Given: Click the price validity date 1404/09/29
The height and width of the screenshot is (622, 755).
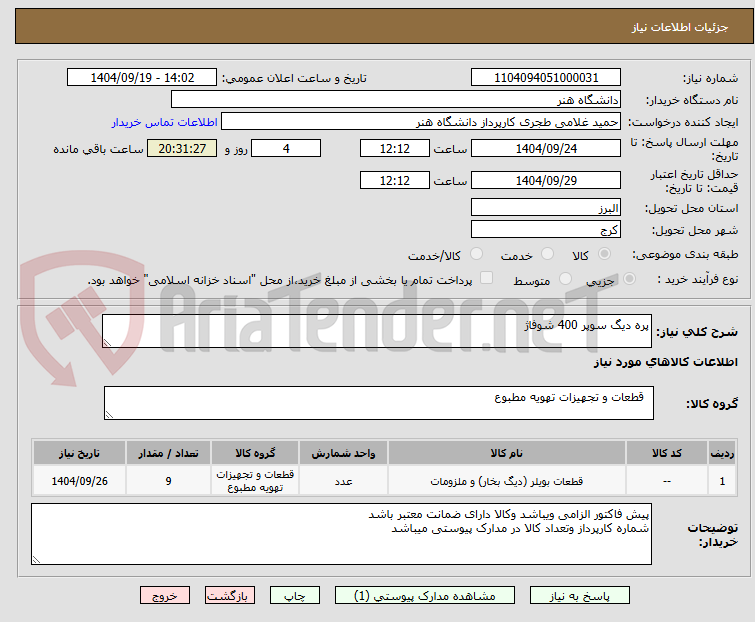Looking at the screenshot, I should click(x=546, y=181).
